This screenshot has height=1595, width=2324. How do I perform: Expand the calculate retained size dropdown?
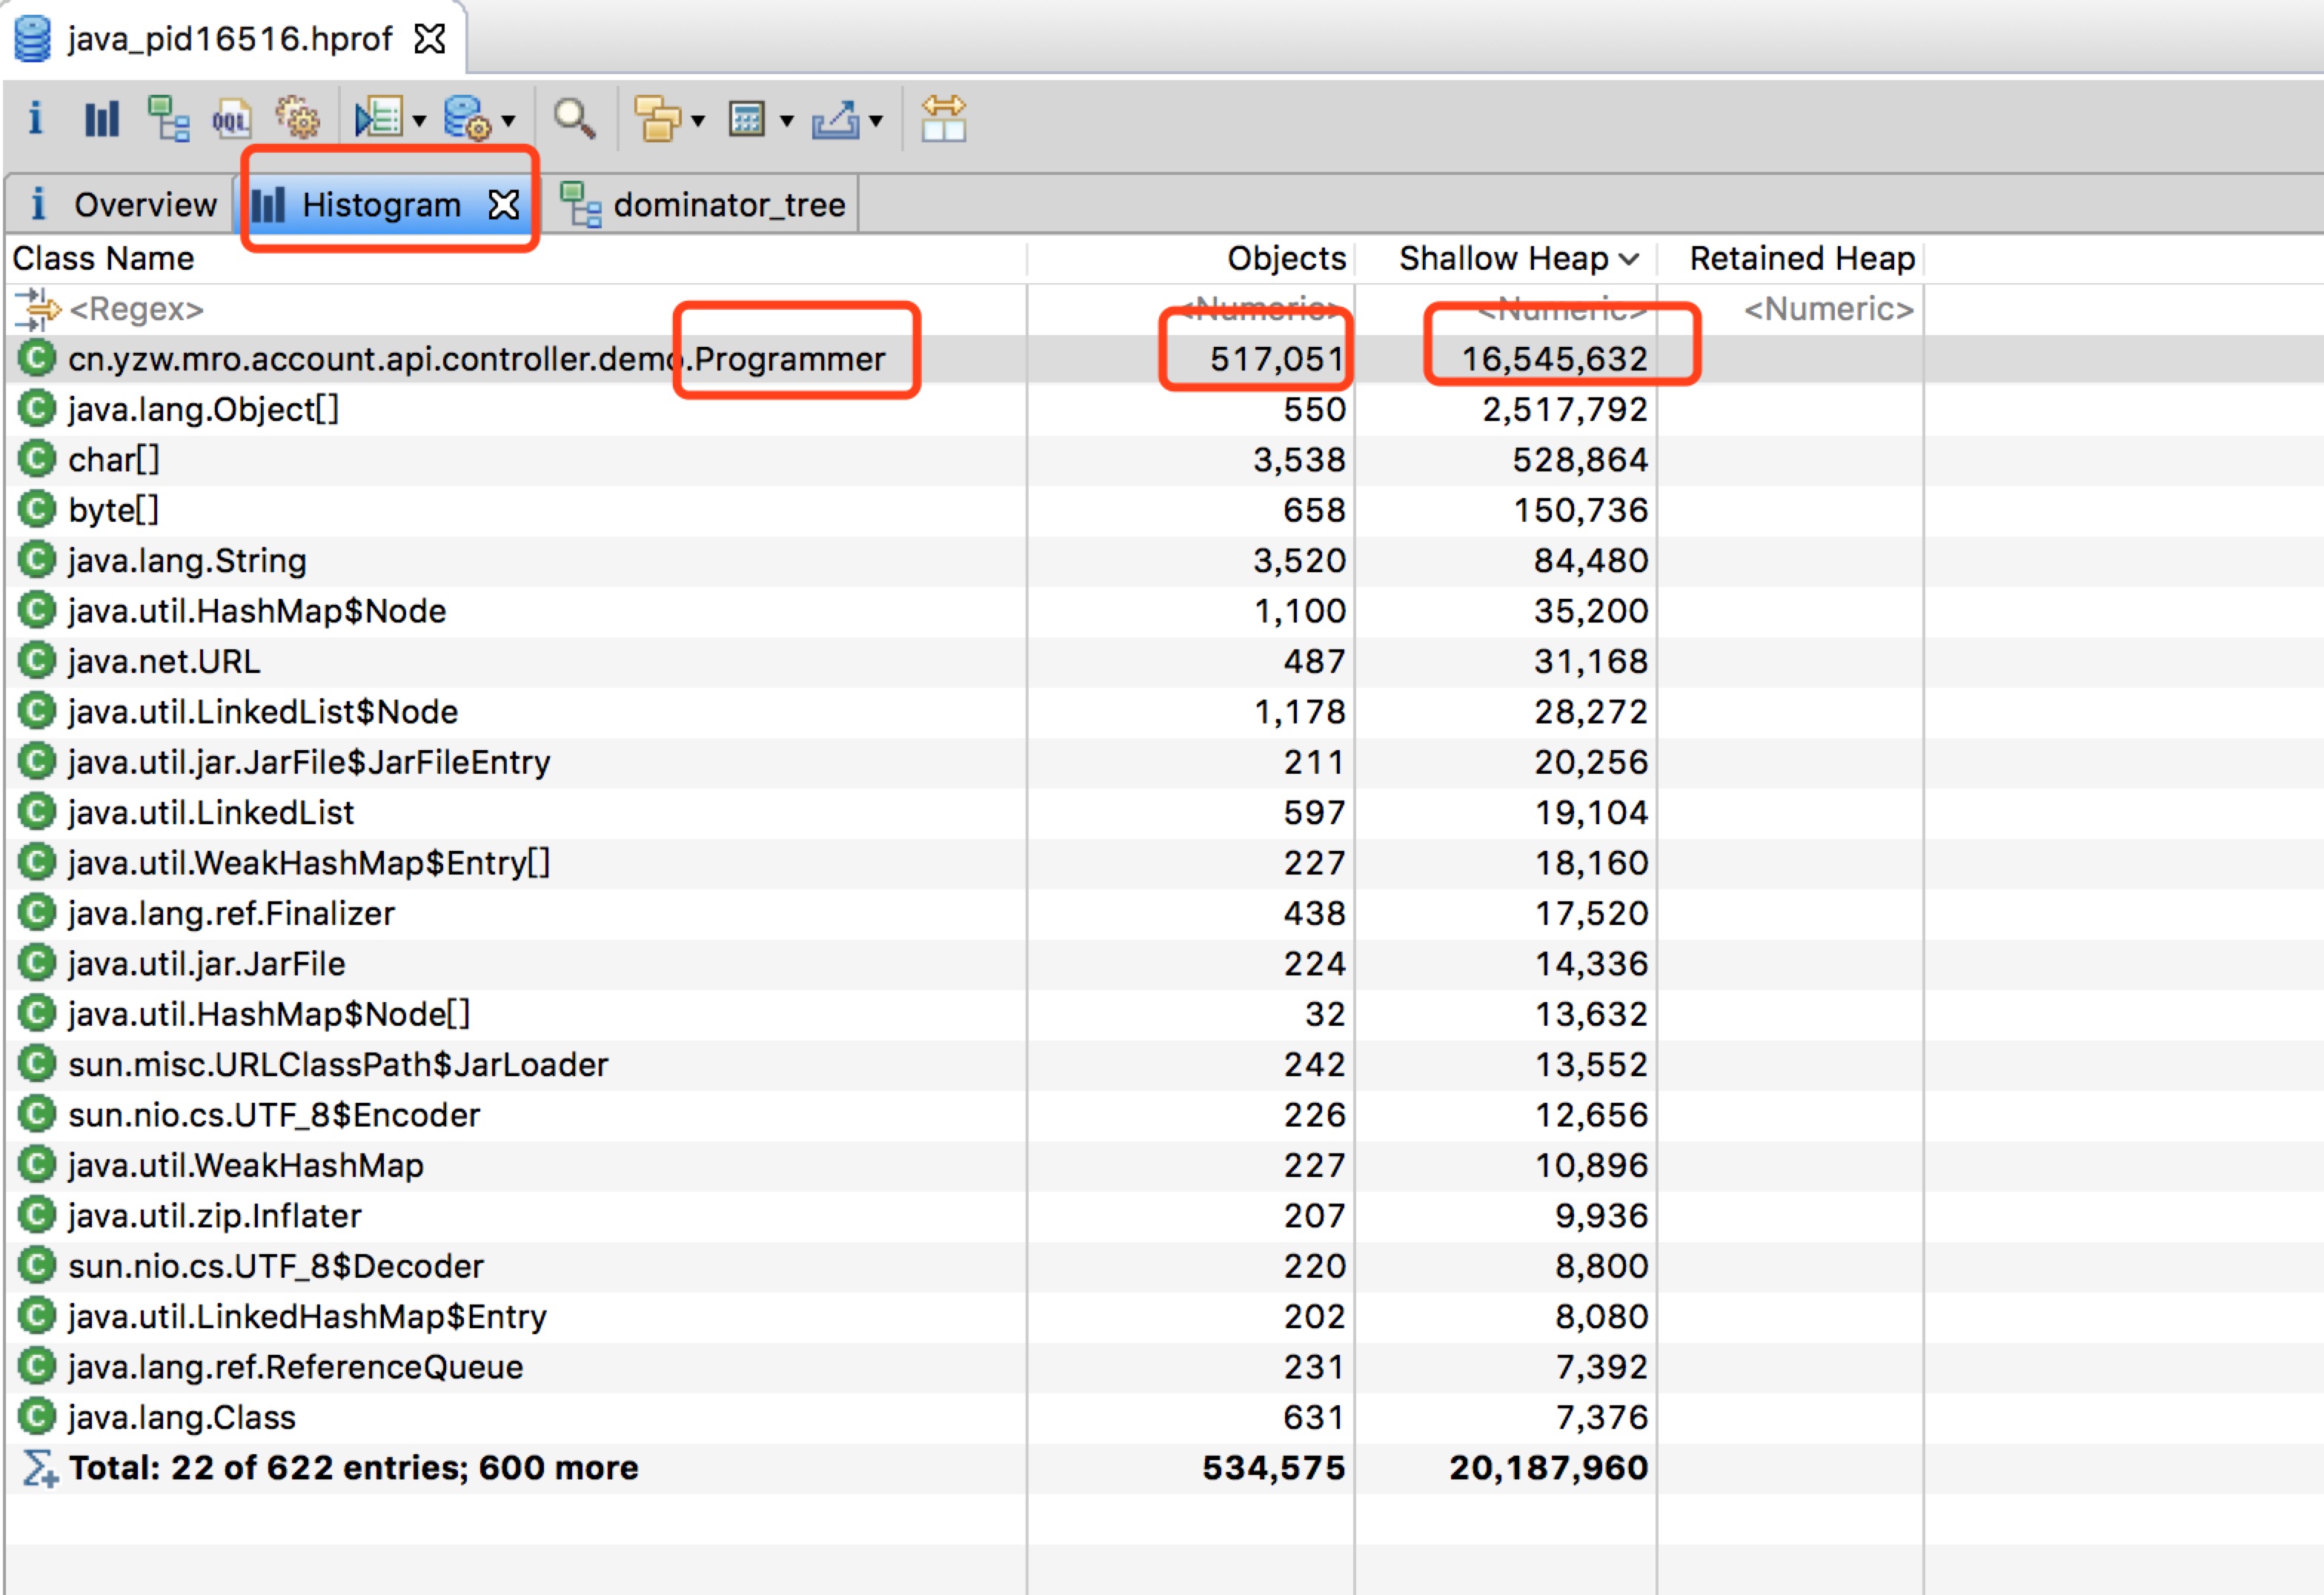tap(787, 122)
